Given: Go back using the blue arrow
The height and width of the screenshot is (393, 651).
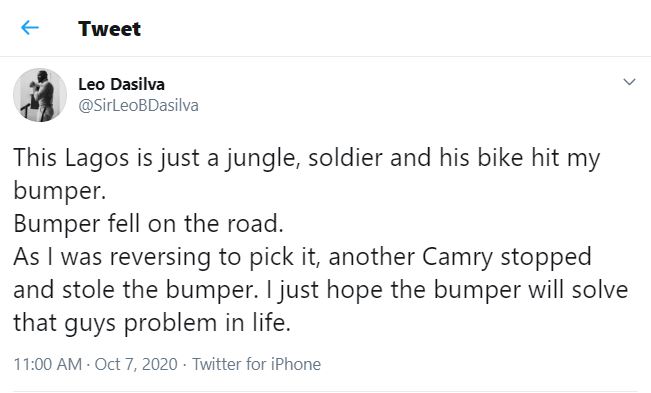Looking at the screenshot, I should [30, 28].
